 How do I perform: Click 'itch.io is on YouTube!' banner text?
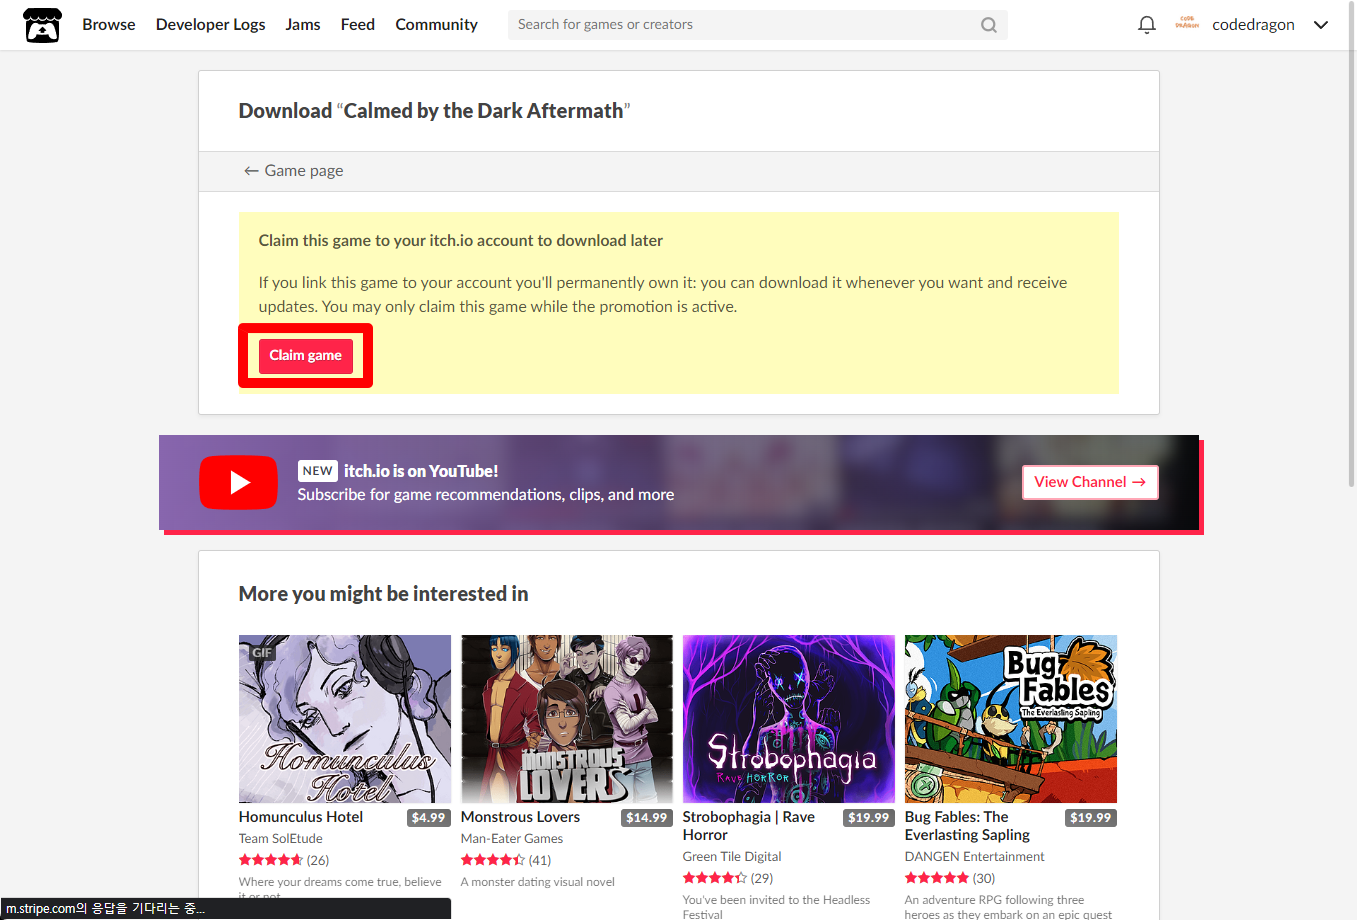point(421,471)
